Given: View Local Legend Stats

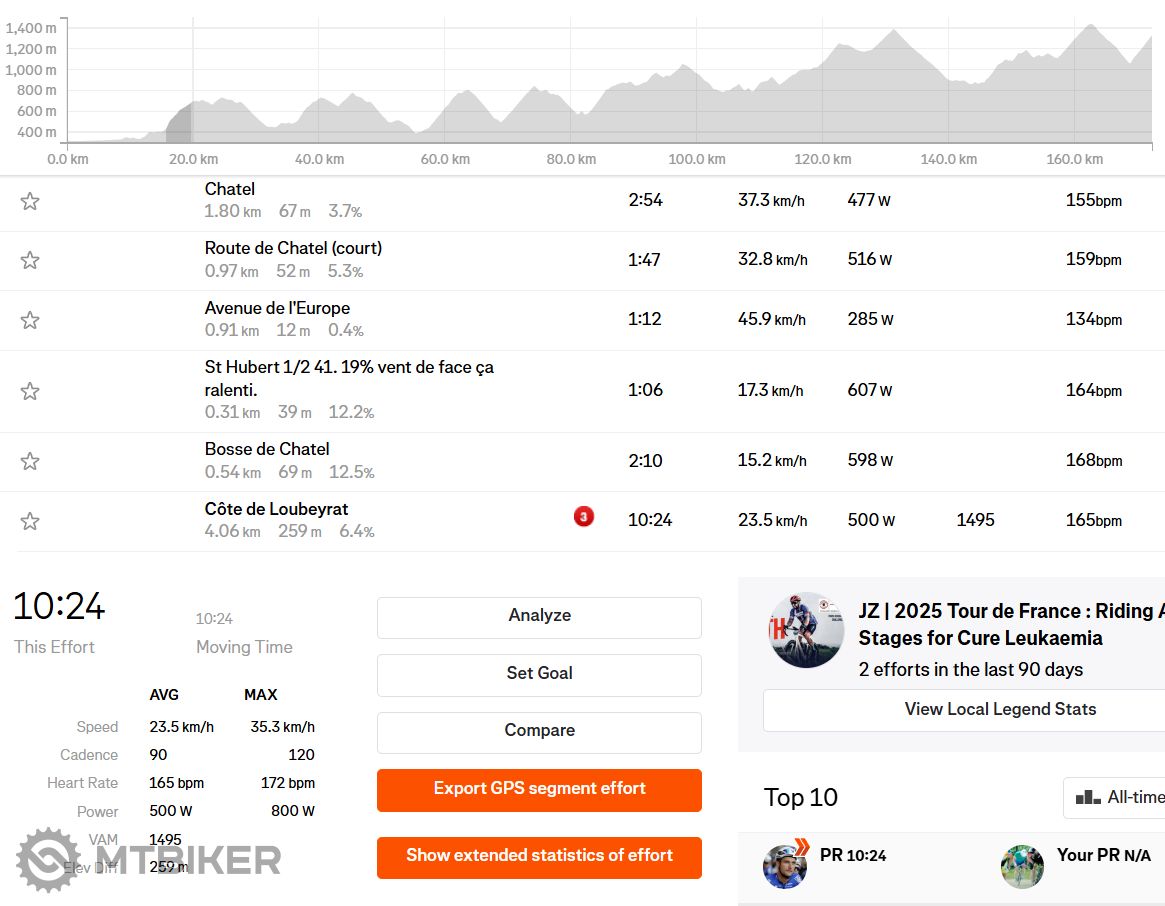Looking at the screenshot, I should point(999,709).
